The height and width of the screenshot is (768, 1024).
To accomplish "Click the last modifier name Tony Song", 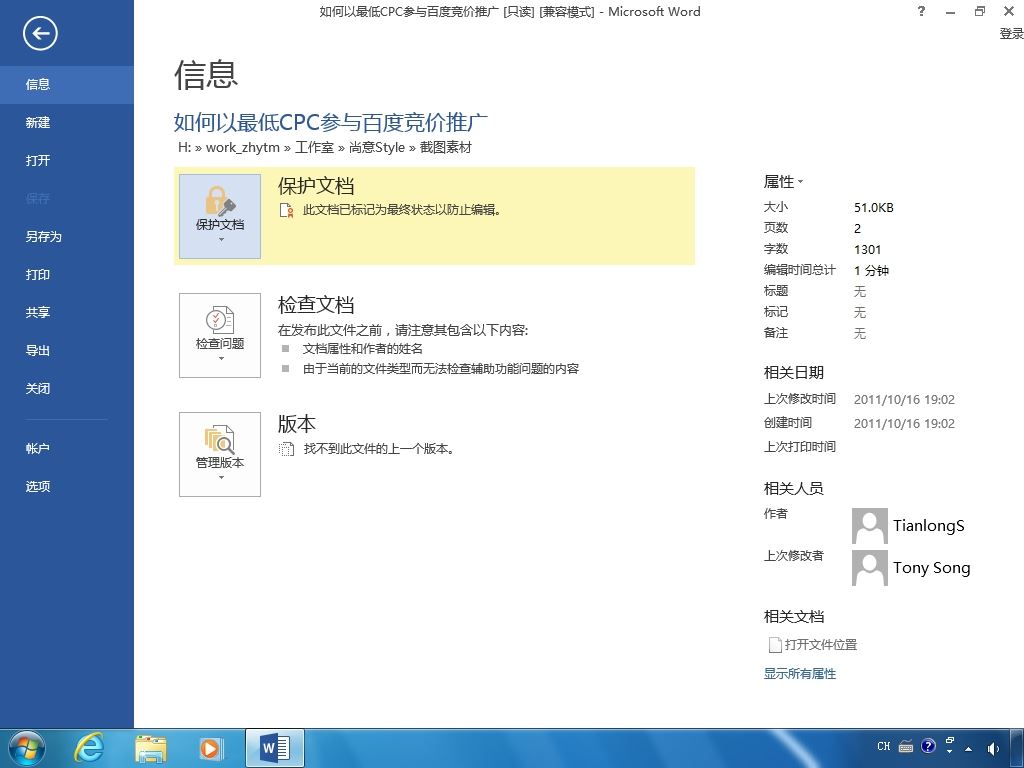I will point(932,568).
